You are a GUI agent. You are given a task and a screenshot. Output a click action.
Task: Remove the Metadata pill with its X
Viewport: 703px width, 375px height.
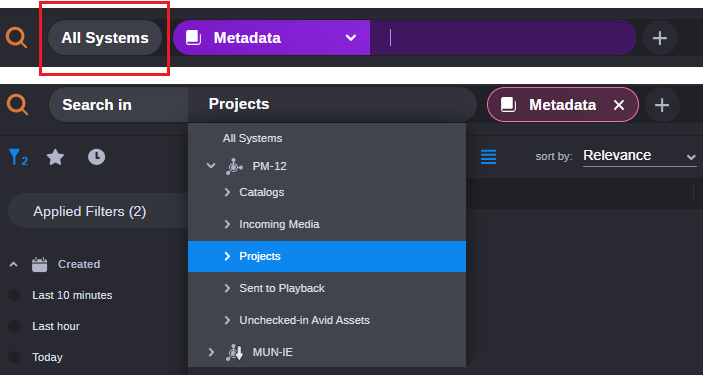point(619,105)
